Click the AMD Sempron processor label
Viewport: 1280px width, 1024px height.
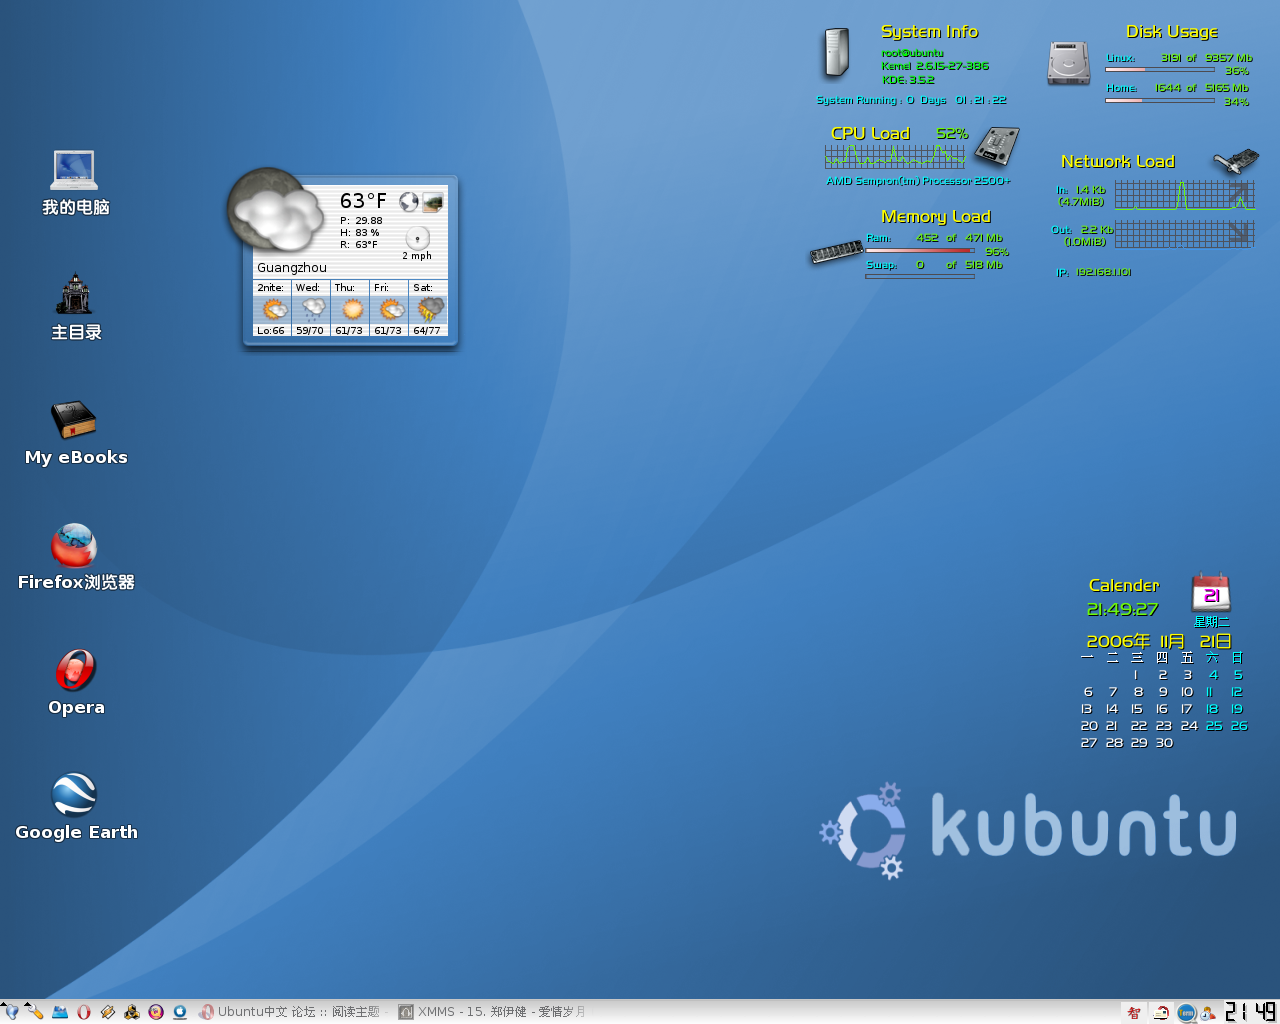point(918,181)
